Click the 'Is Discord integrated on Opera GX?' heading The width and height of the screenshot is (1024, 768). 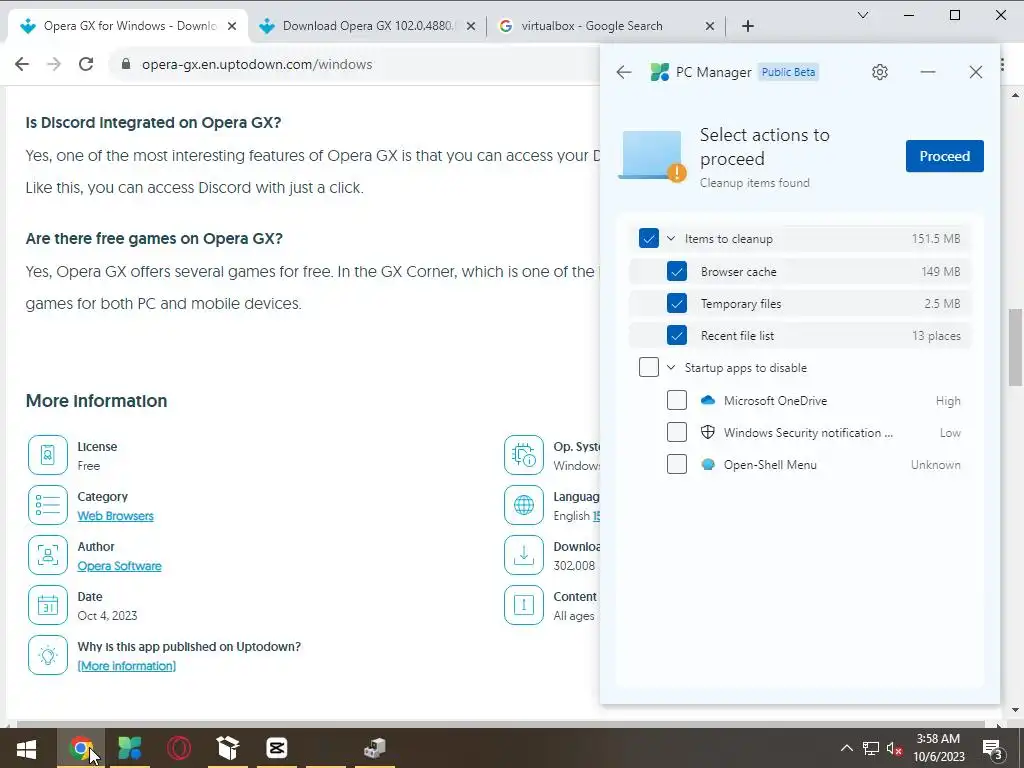coord(153,123)
